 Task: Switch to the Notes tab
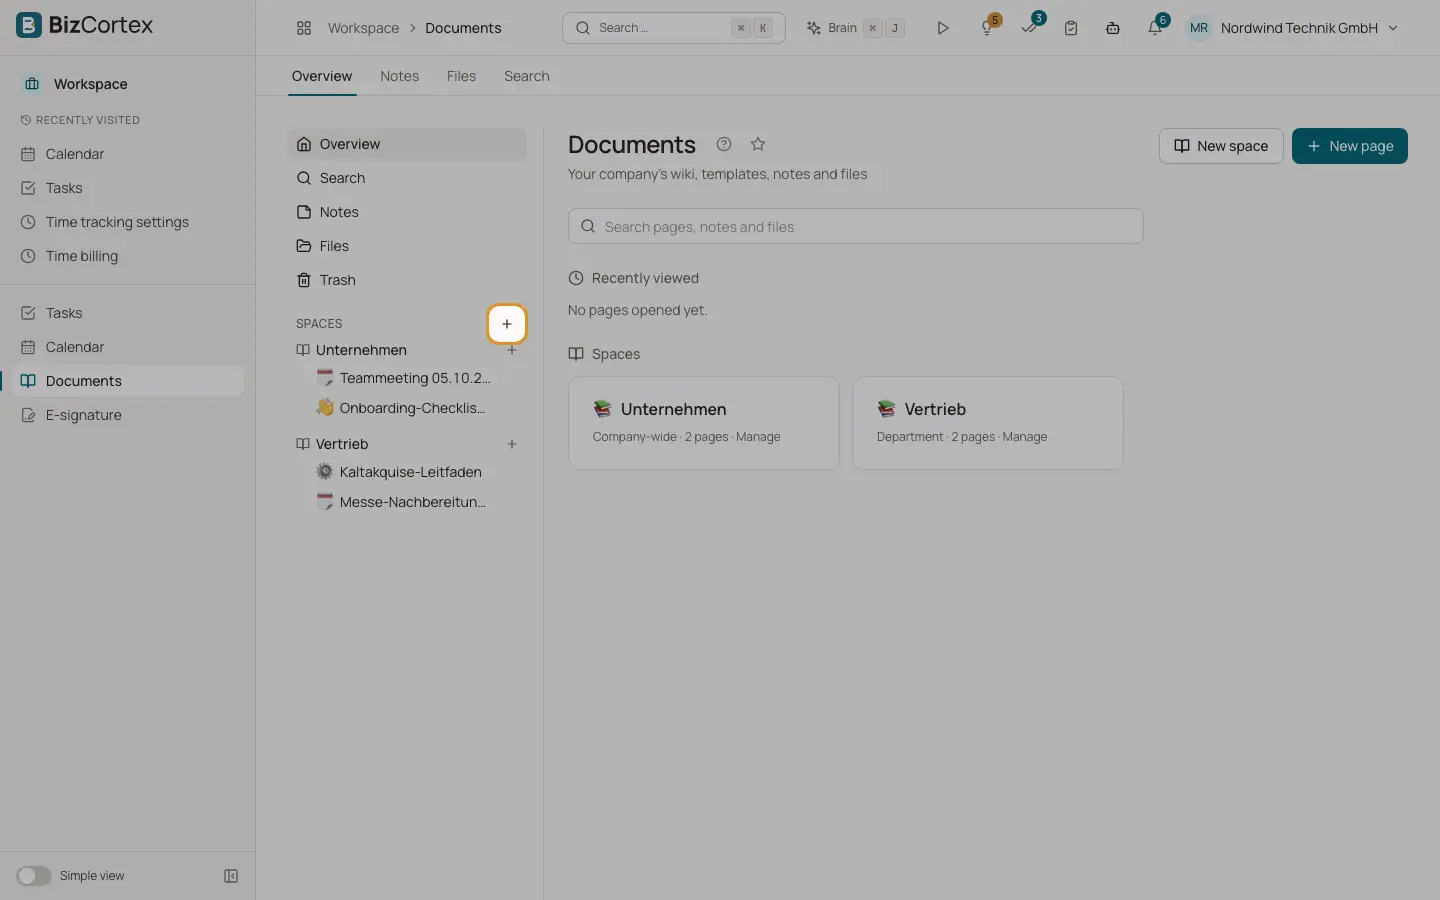399,76
